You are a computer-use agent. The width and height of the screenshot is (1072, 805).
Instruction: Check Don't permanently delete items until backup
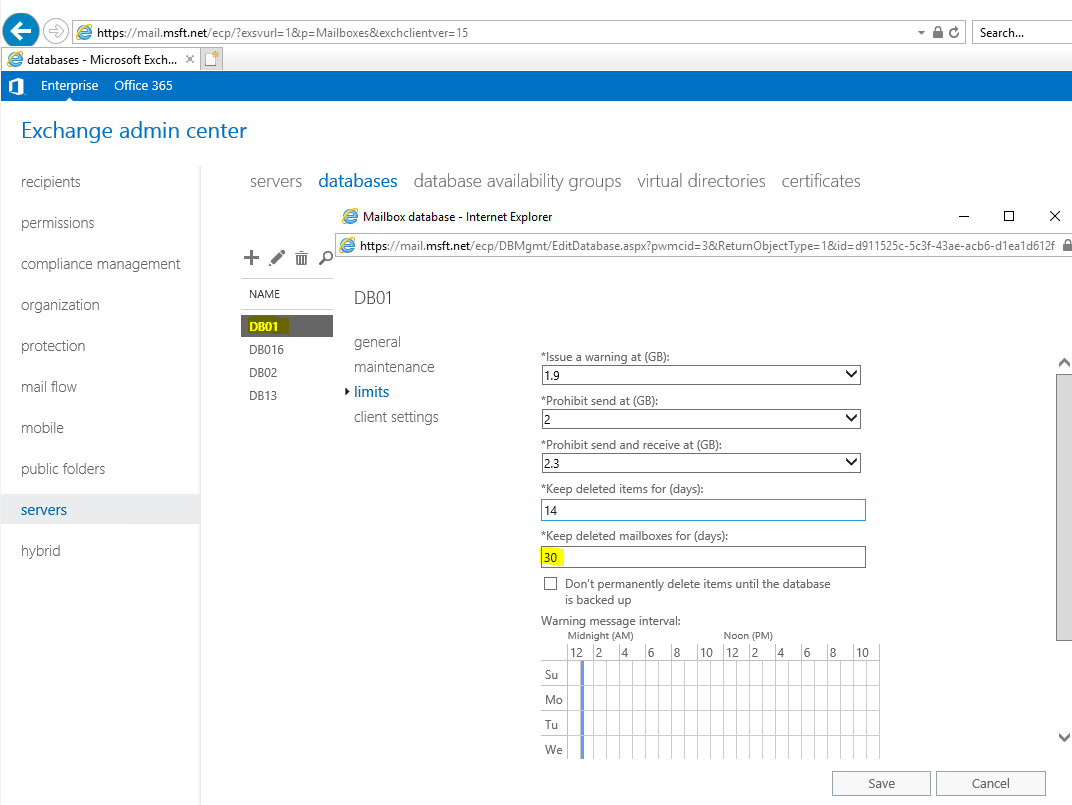pyautogui.click(x=550, y=584)
